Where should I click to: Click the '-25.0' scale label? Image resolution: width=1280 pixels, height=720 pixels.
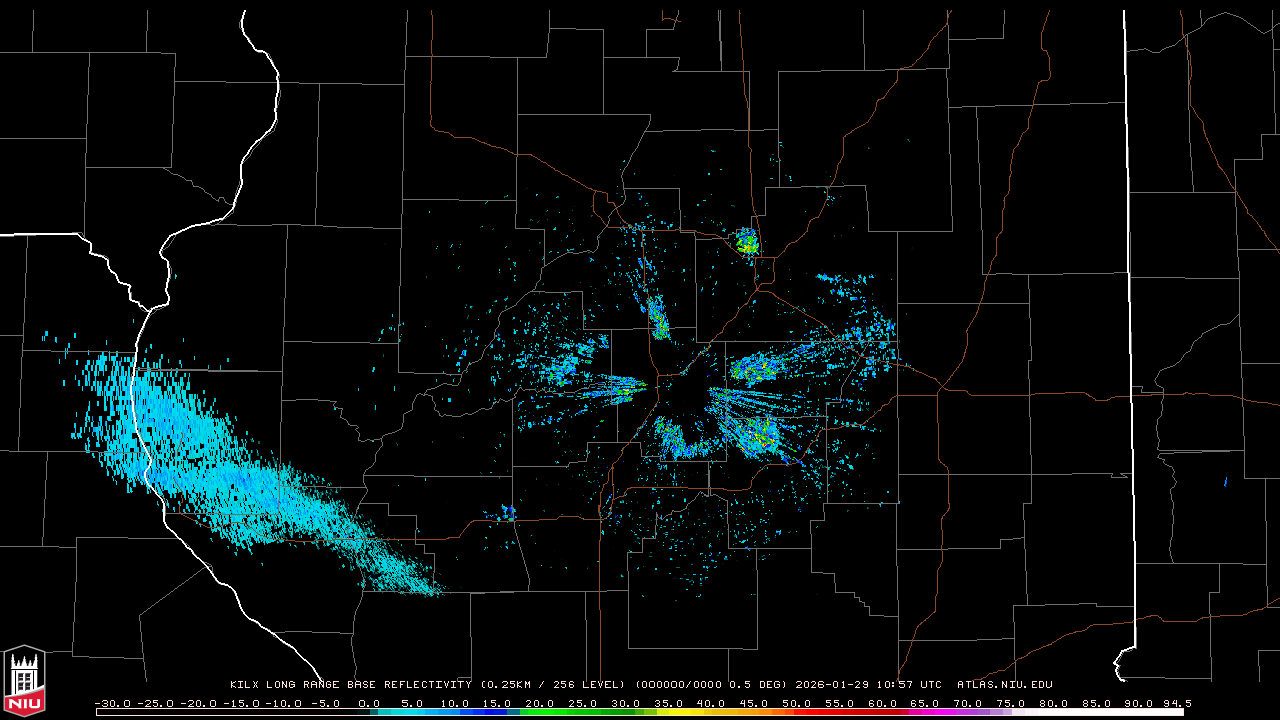(x=156, y=703)
